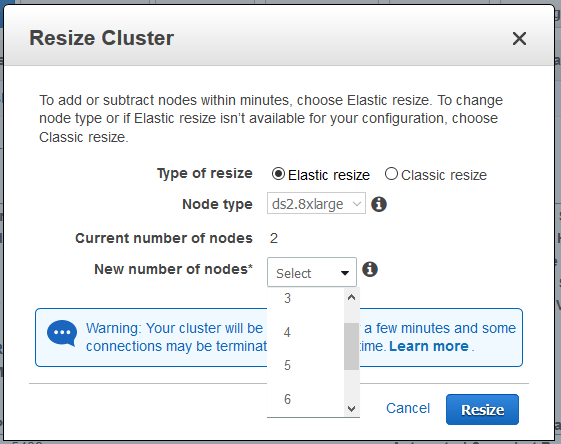Show info for New number of nodes
This screenshot has height=444, width=561.
[x=370, y=269]
